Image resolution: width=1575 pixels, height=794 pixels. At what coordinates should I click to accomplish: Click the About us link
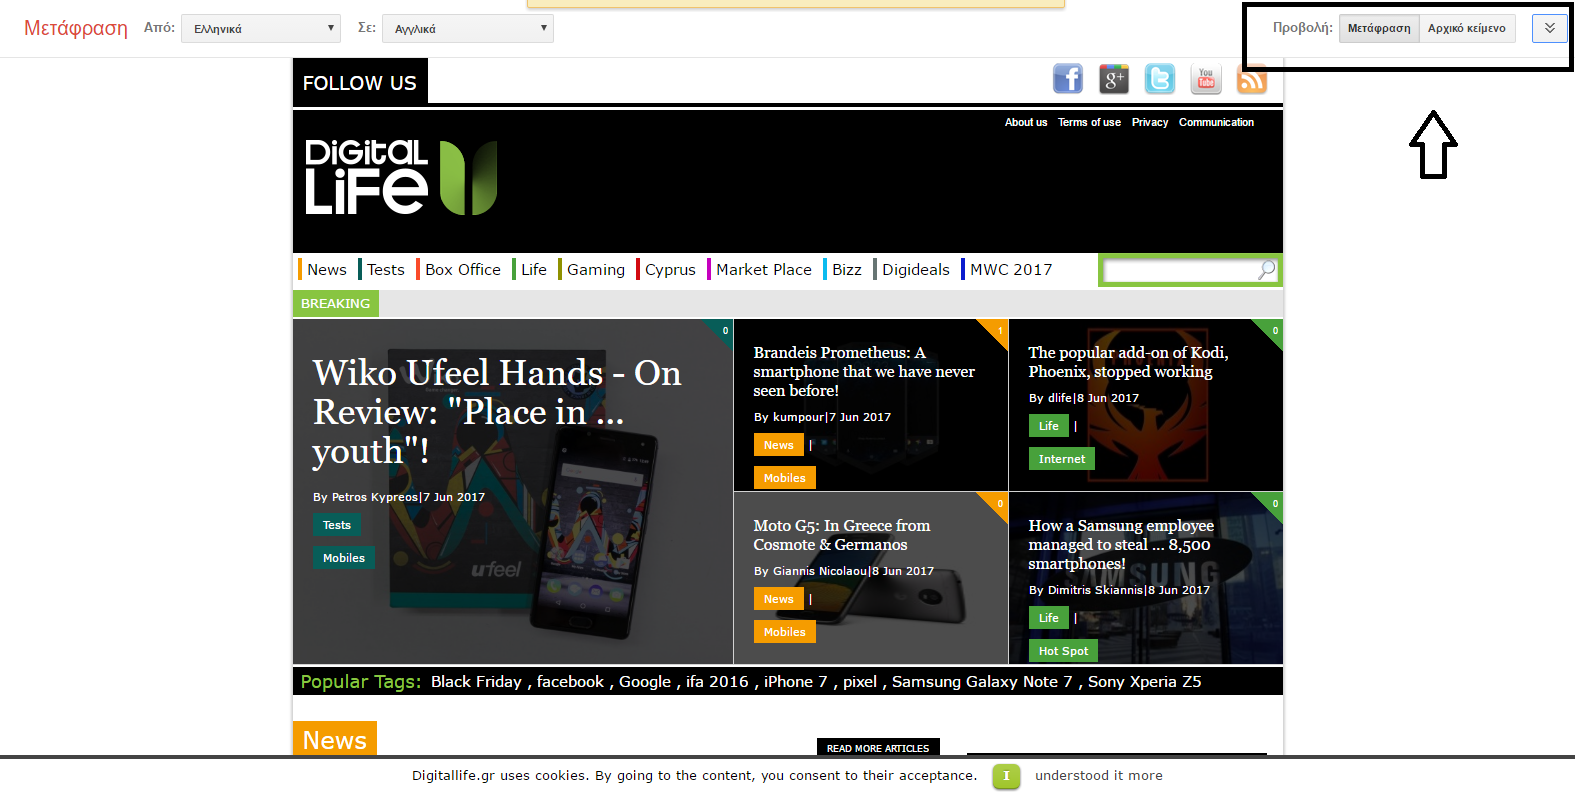pos(1026,122)
